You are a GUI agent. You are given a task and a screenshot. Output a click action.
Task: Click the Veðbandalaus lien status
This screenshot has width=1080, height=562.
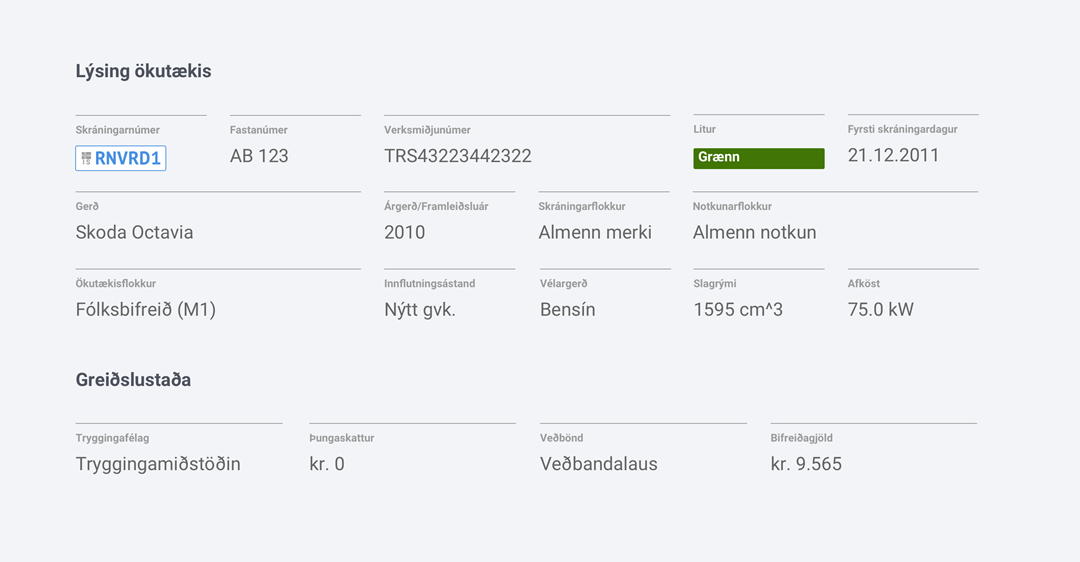[599, 464]
